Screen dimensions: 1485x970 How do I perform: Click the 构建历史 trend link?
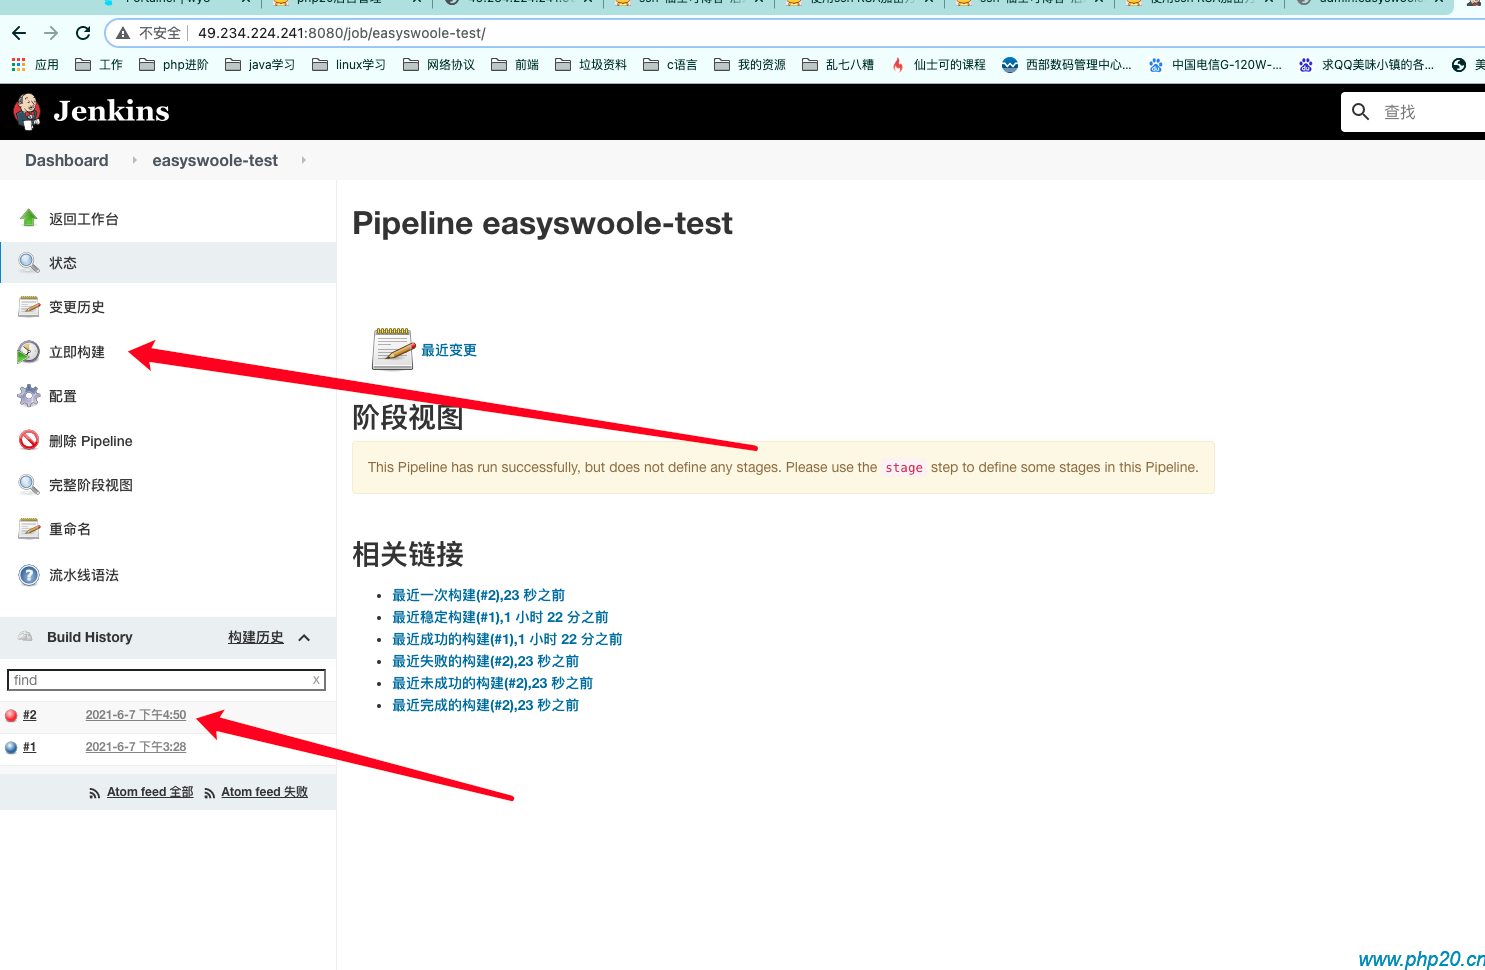click(256, 637)
